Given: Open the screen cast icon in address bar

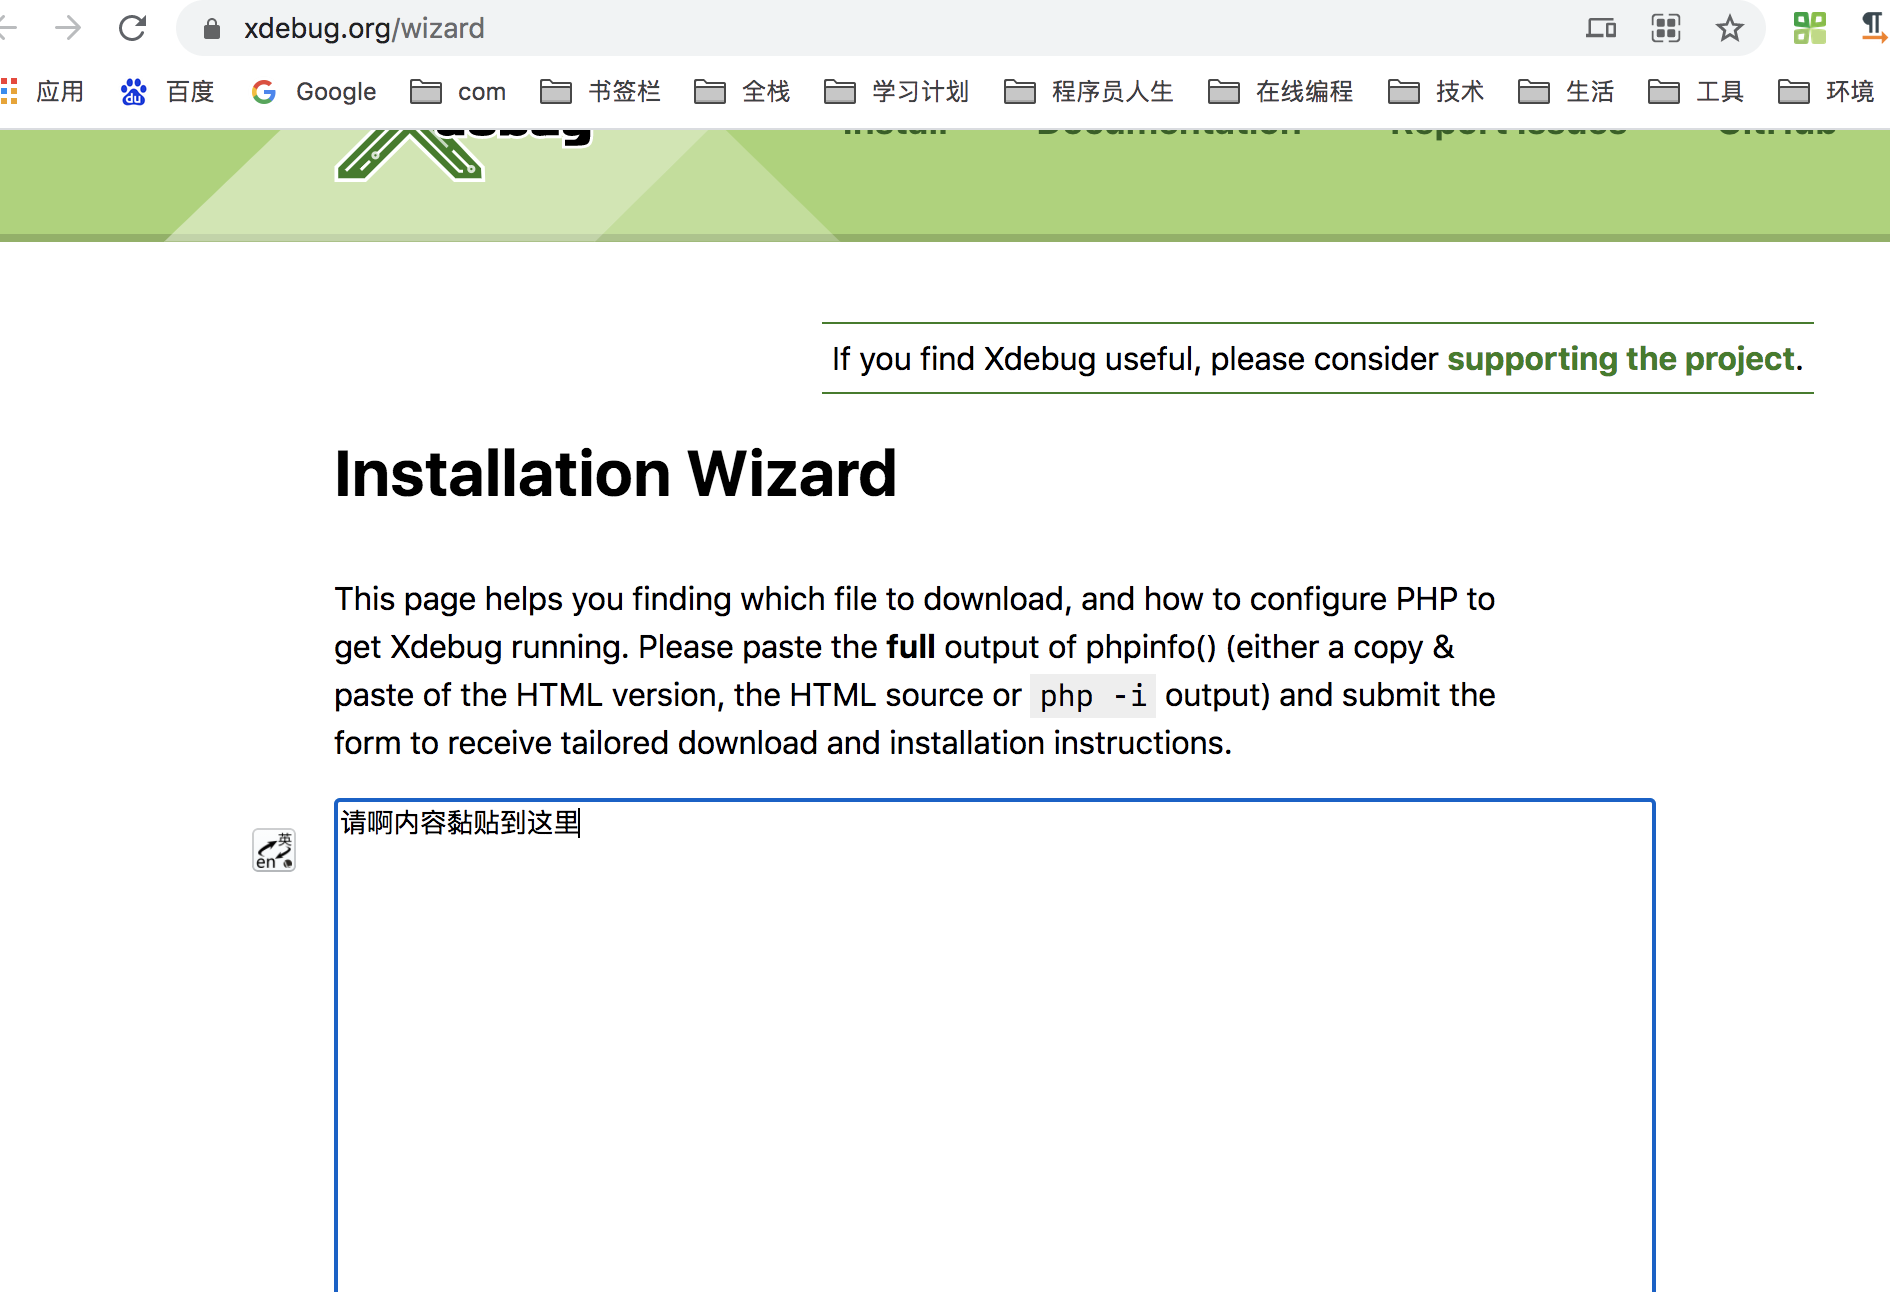Looking at the screenshot, I should pyautogui.click(x=1601, y=28).
